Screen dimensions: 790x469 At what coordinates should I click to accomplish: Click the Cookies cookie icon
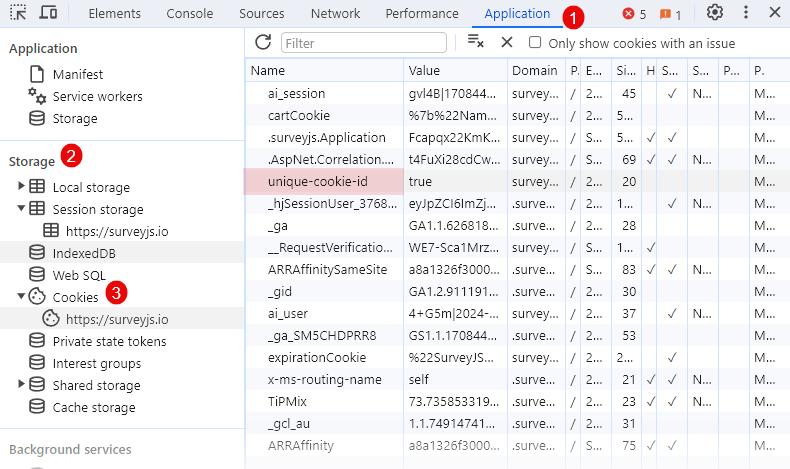point(37,296)
